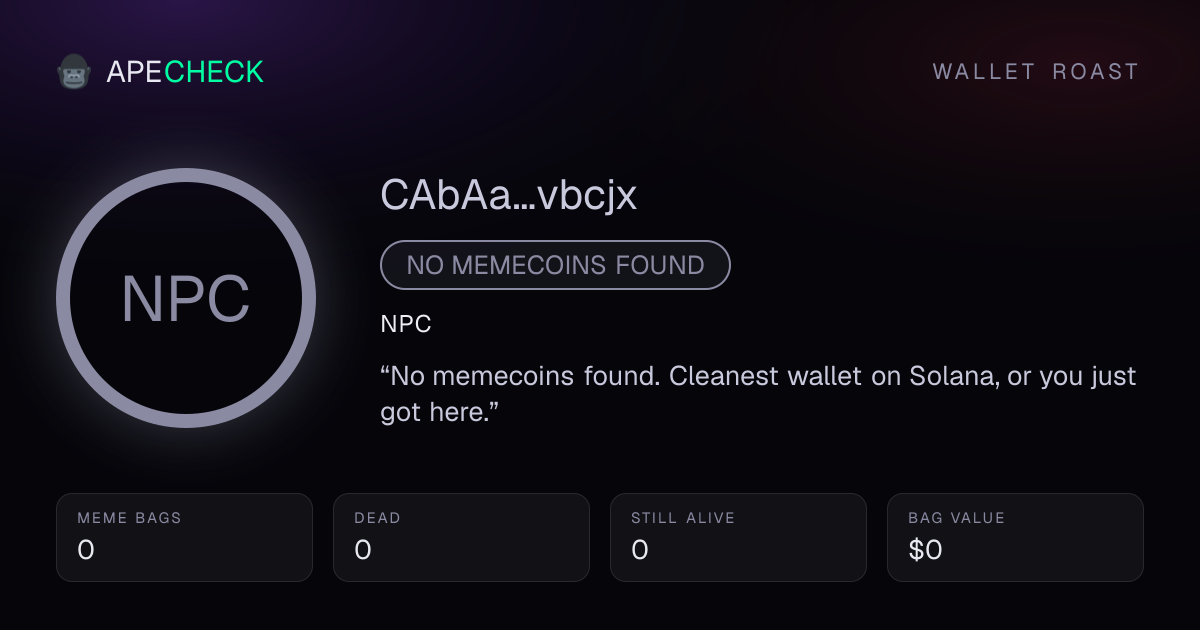Image resolution: width=1200 pixels, height=630 pixels.
Task: Click the gorilla logo icon
Action: 74,72
